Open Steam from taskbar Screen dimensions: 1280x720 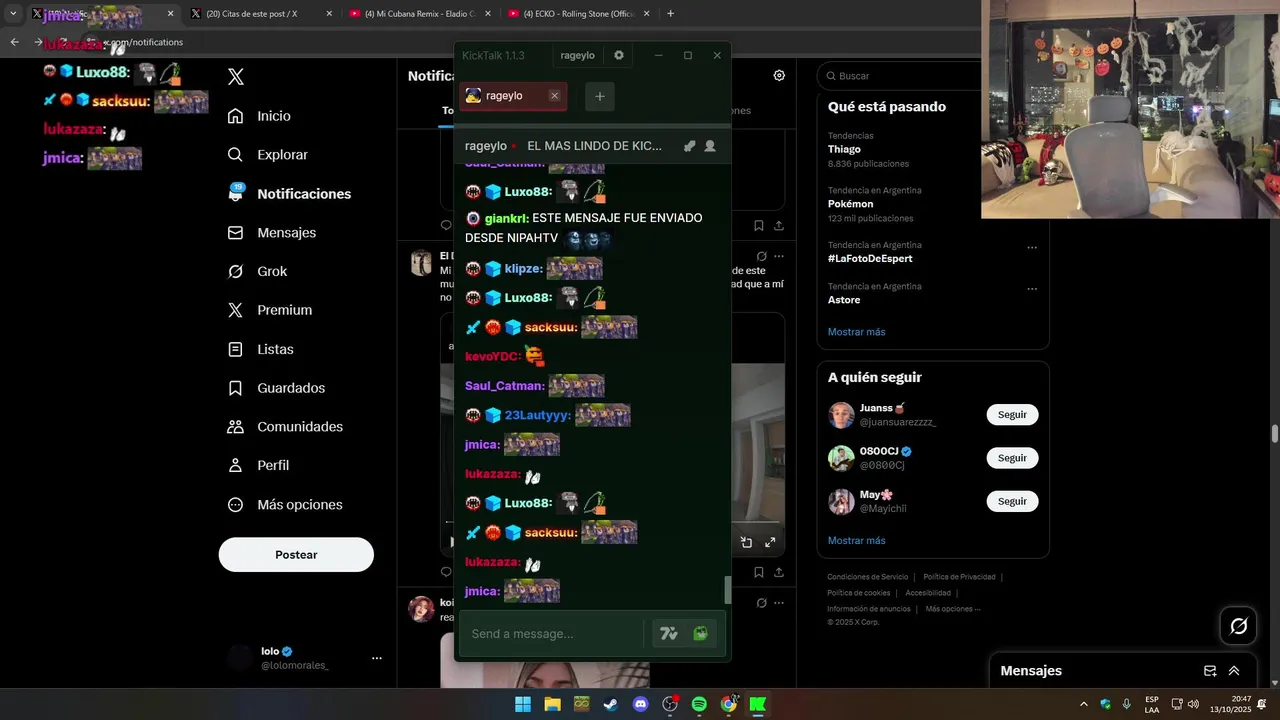(x=610, y=705)
